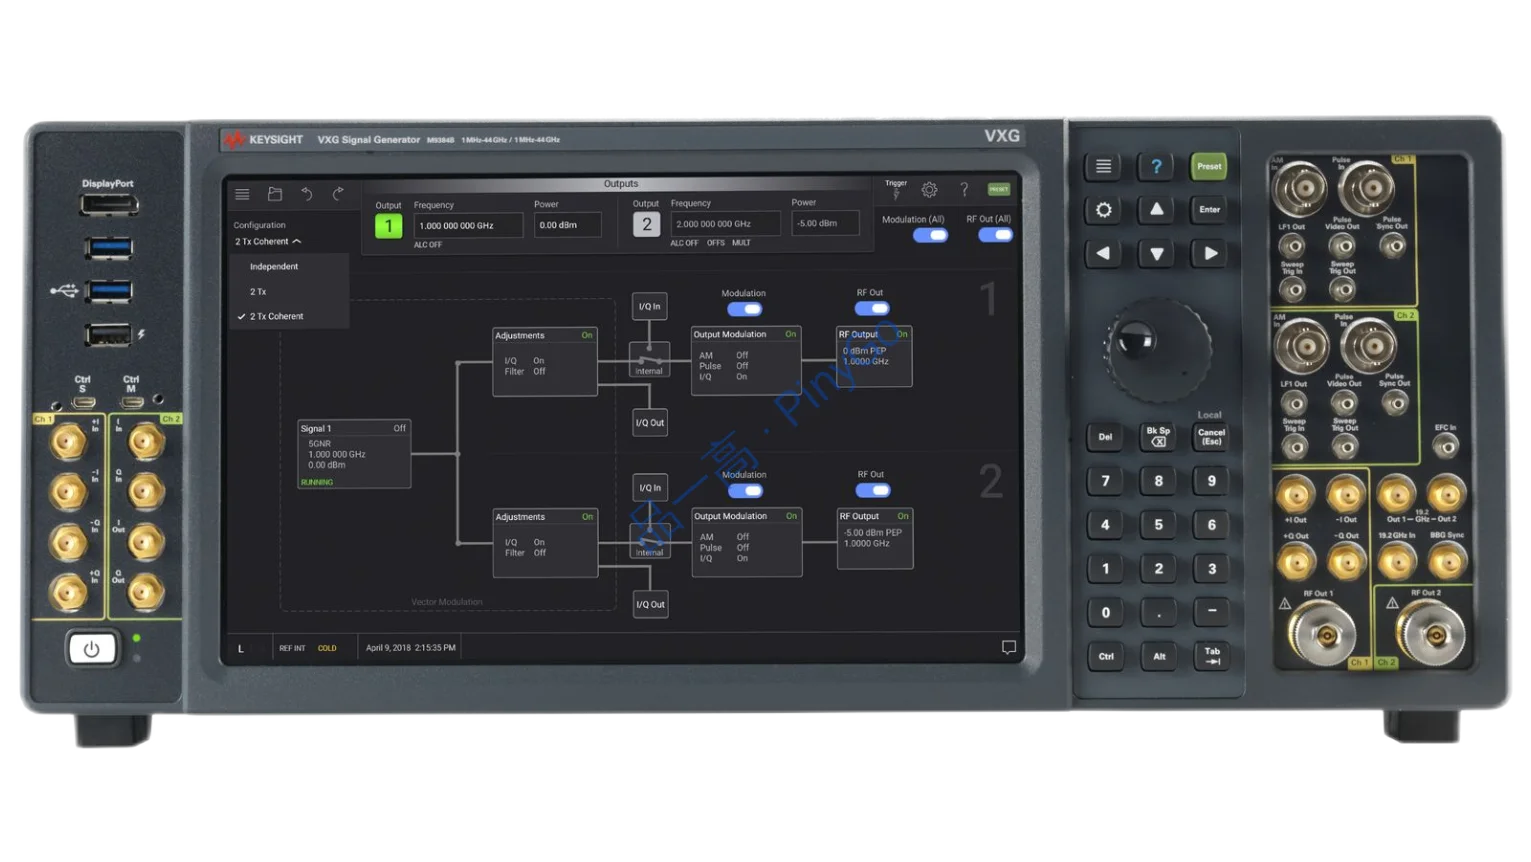
Task: Toggle the Modulation (All) switch
Action: click(x=930, y=235)
